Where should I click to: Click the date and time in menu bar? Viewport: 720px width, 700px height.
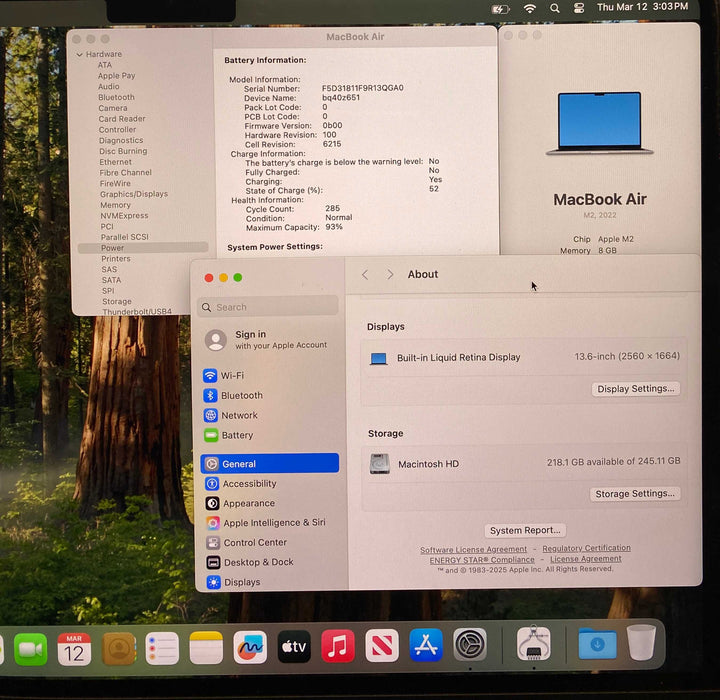[x=642, y=7]
